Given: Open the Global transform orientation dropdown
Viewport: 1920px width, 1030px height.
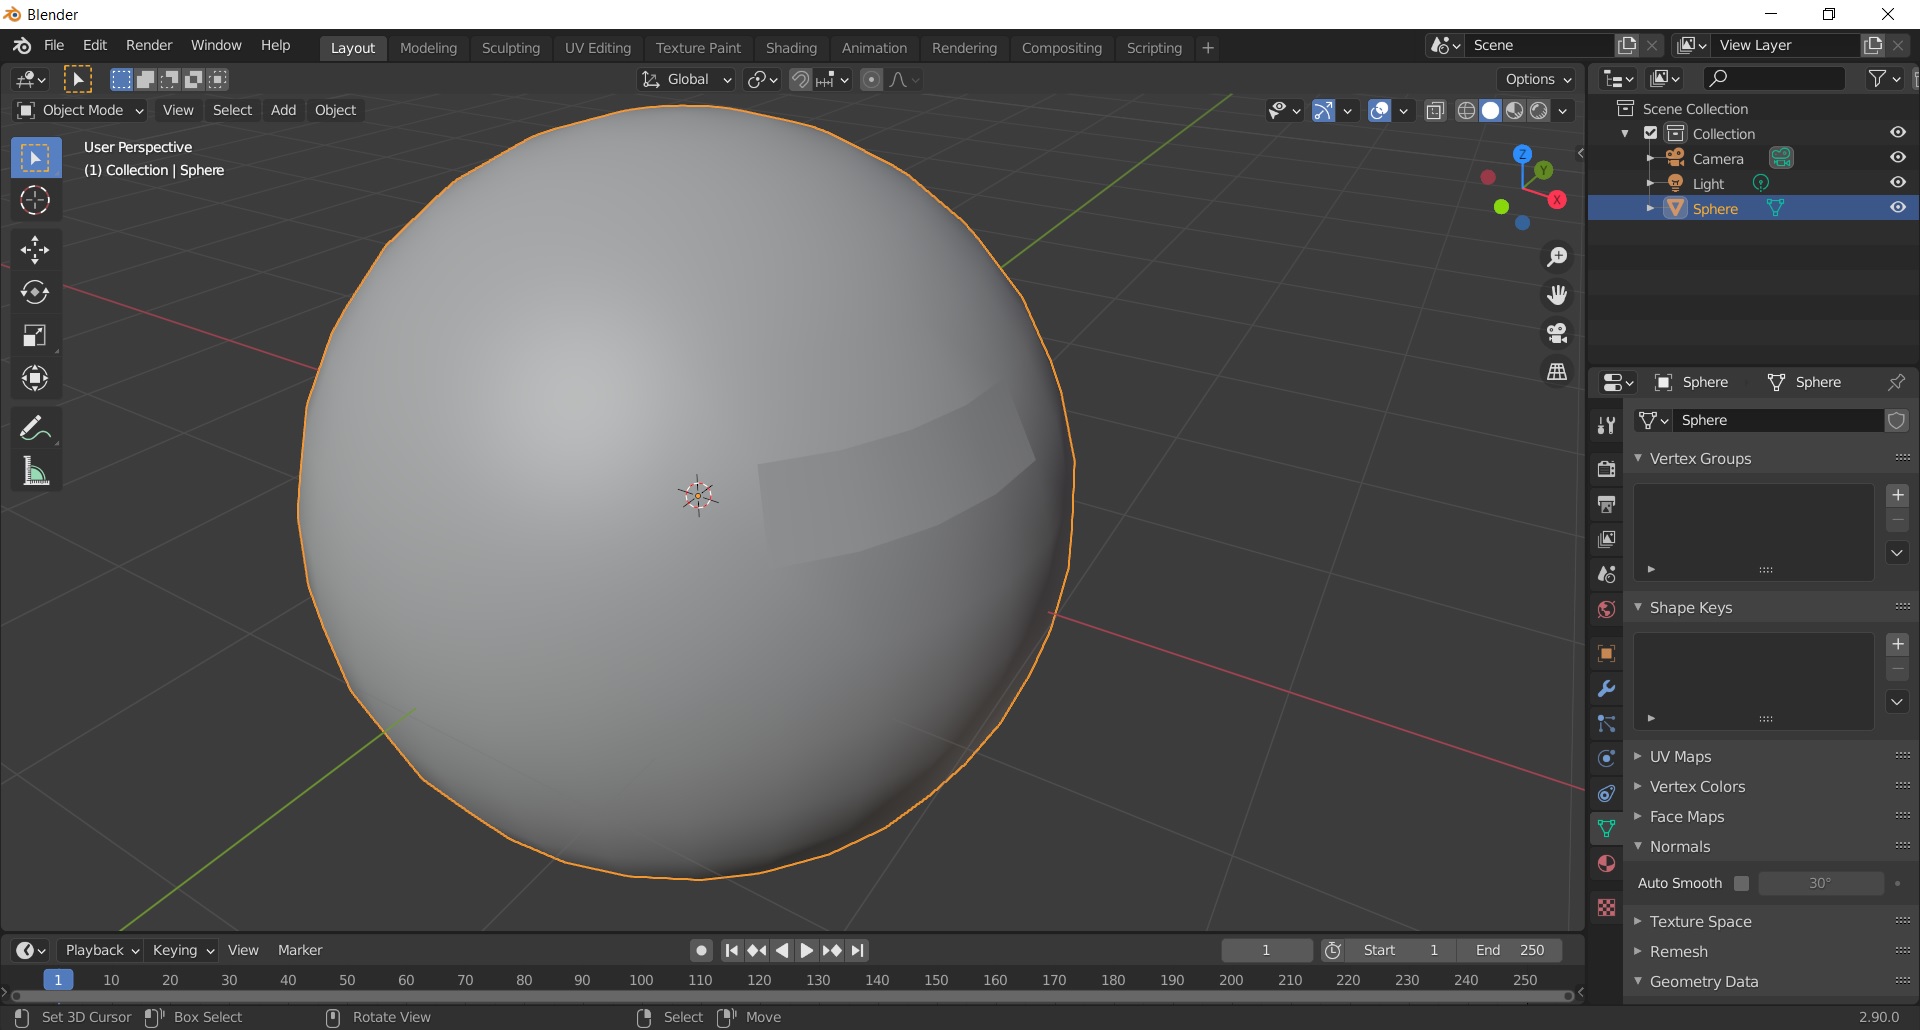Looking at the screenshot, I should (x=687, y=79).
